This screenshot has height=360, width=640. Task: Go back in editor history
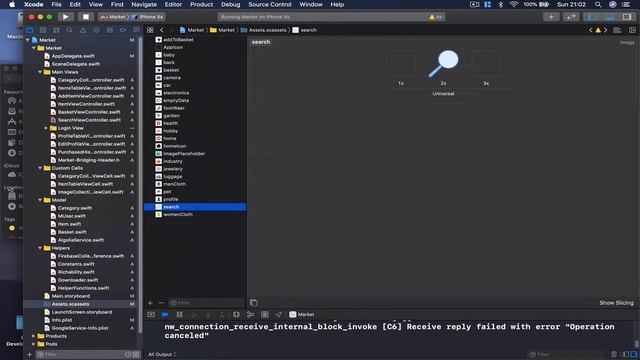(x=162, y=30)
